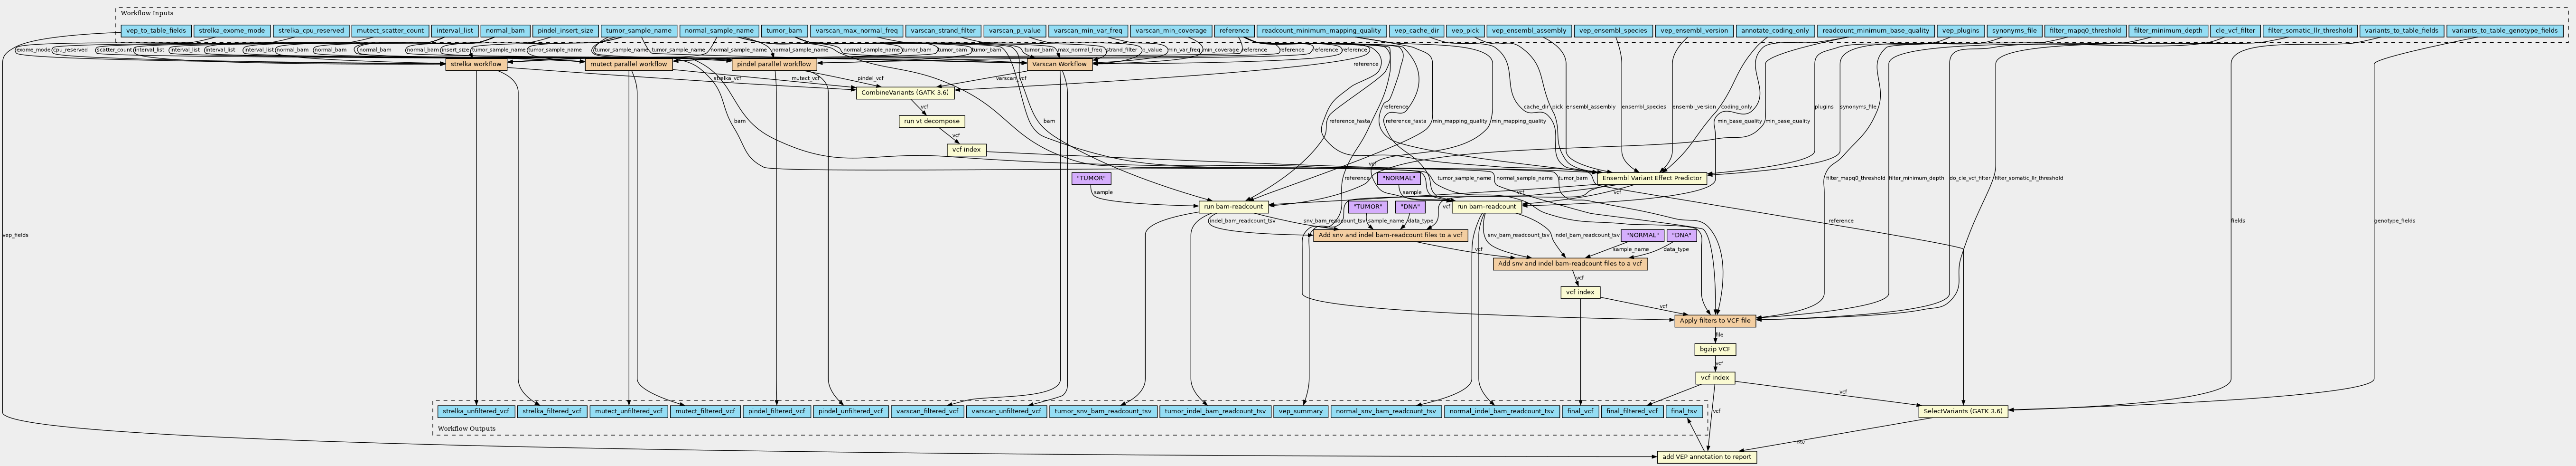This screenshot has width=2576, height=466.
Task: Click the vep_to_table_fields input node
Action: (x=155, y=31)
